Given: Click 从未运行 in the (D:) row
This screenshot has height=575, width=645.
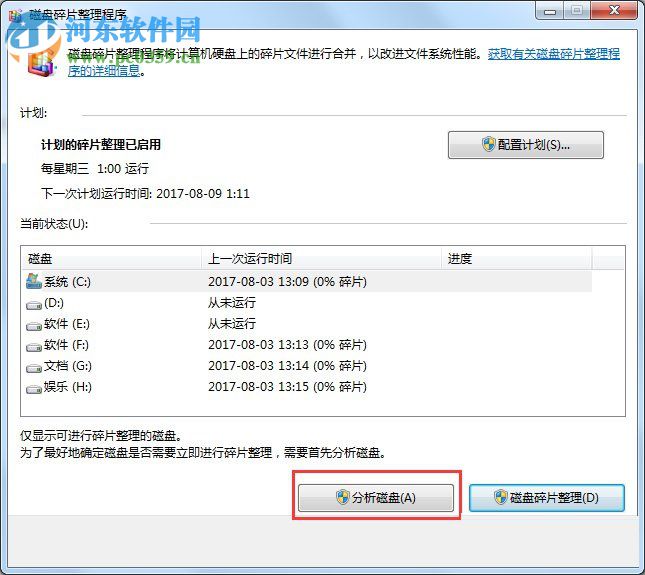Looking at the screenshot, I should [232, 303].
